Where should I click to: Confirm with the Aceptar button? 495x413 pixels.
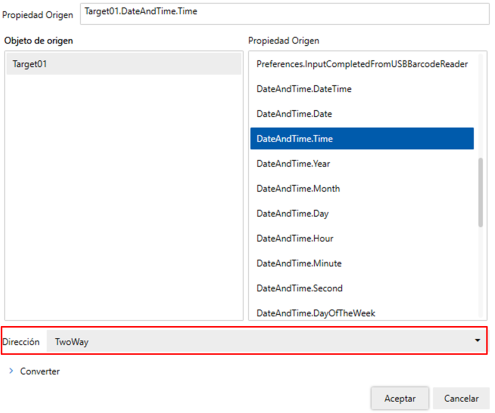[400, 398]
